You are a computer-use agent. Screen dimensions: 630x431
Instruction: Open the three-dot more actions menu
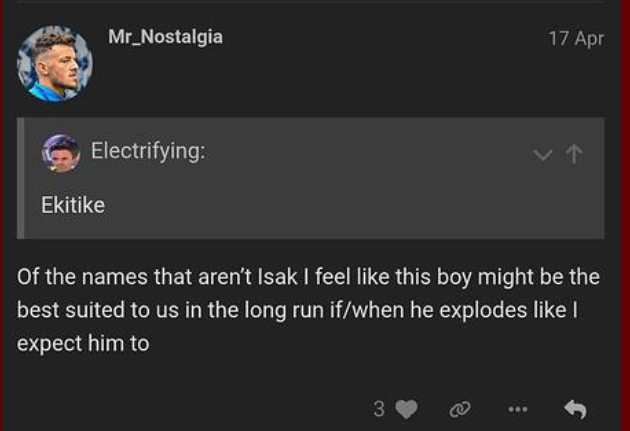coord(517,409)
